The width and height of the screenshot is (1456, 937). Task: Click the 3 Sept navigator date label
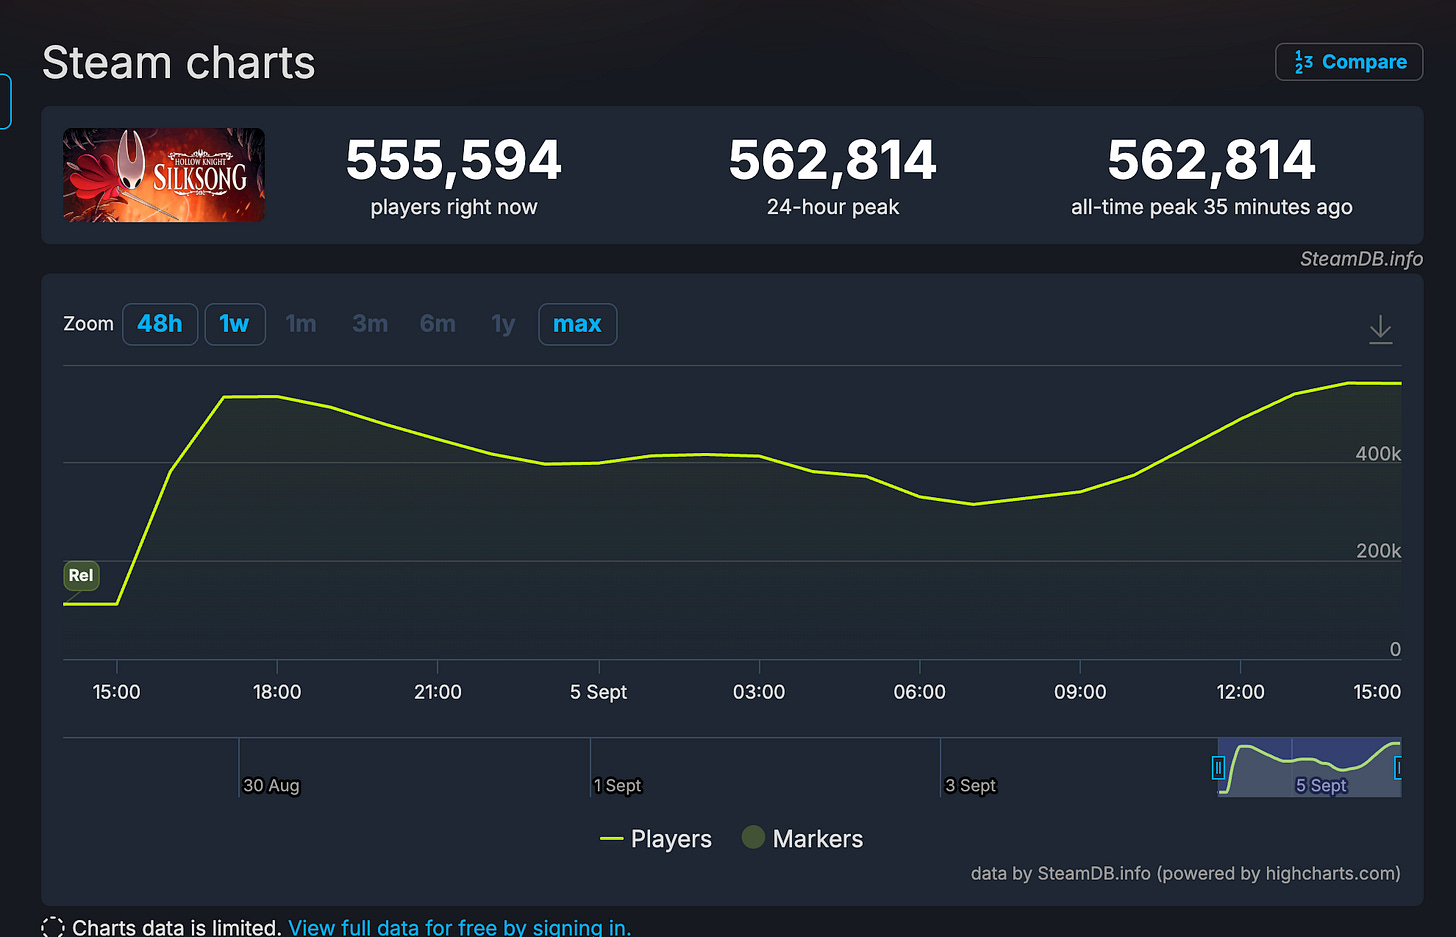coord(970,786)
